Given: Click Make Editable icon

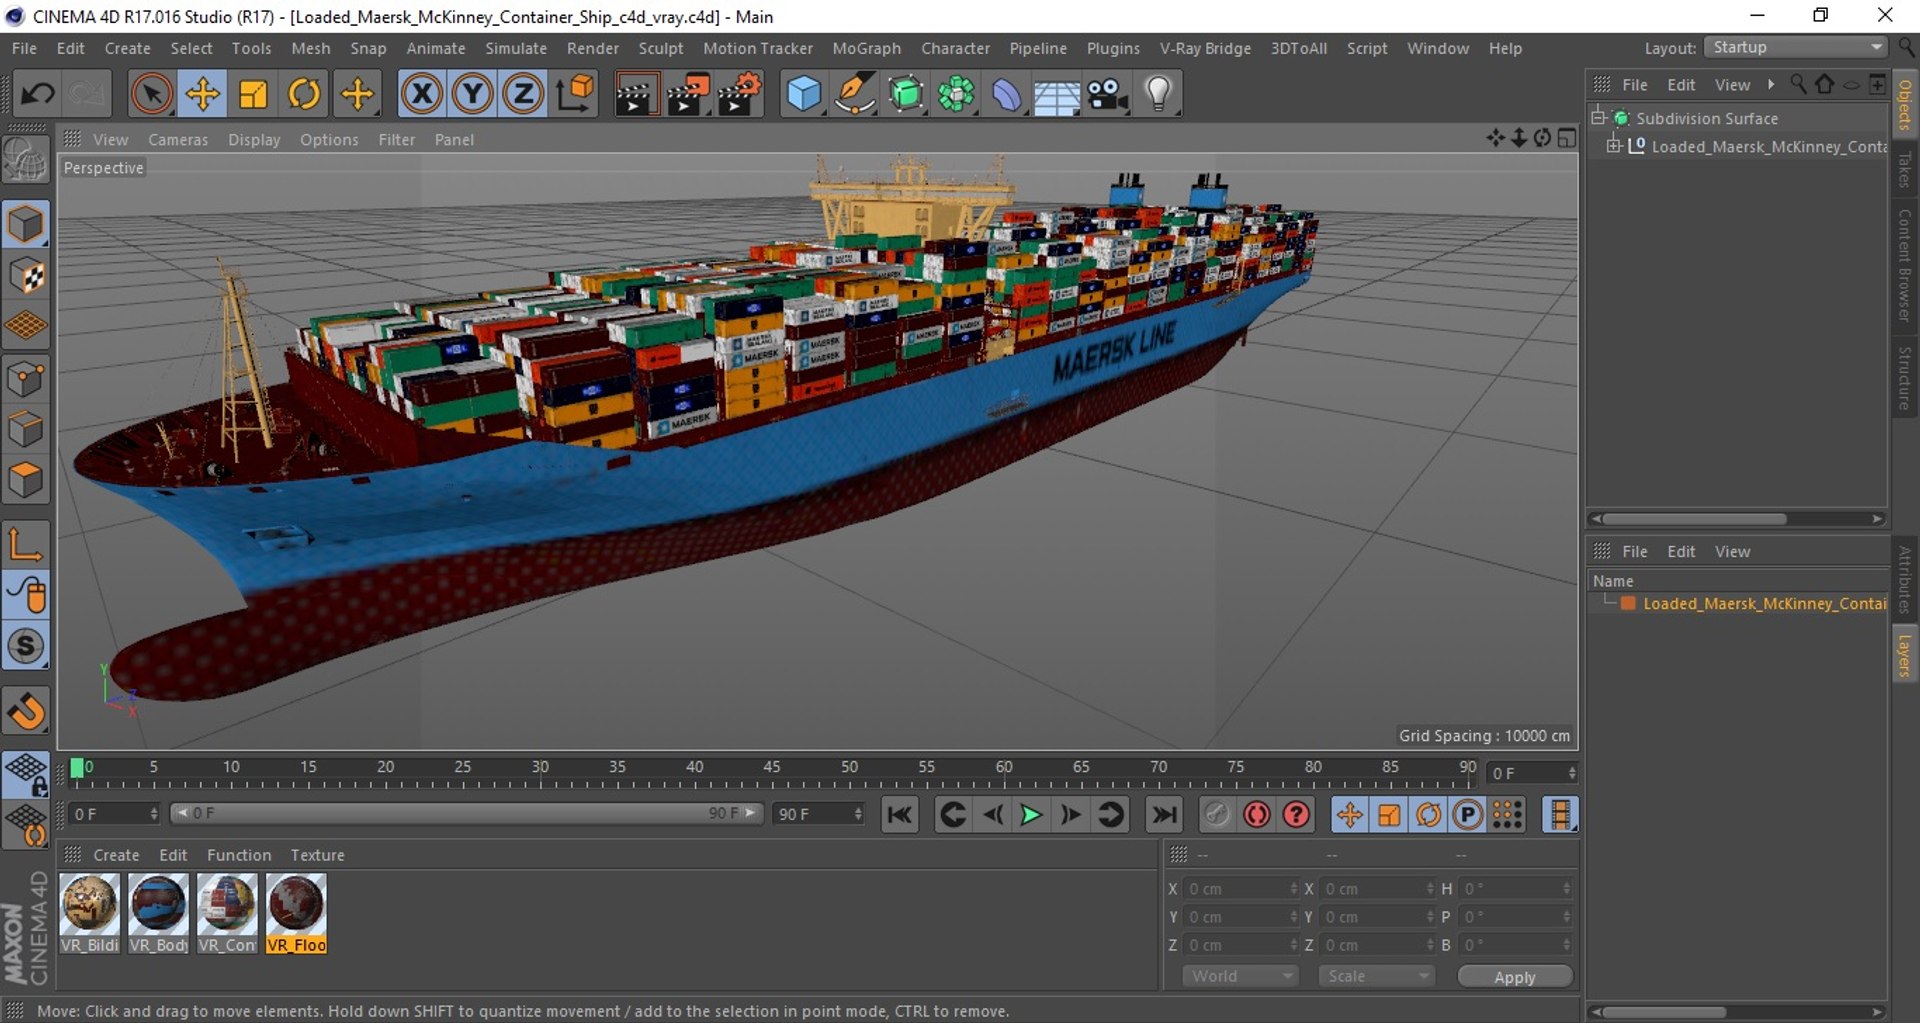Looking at the screenshot, I should [x=26, y=160].
